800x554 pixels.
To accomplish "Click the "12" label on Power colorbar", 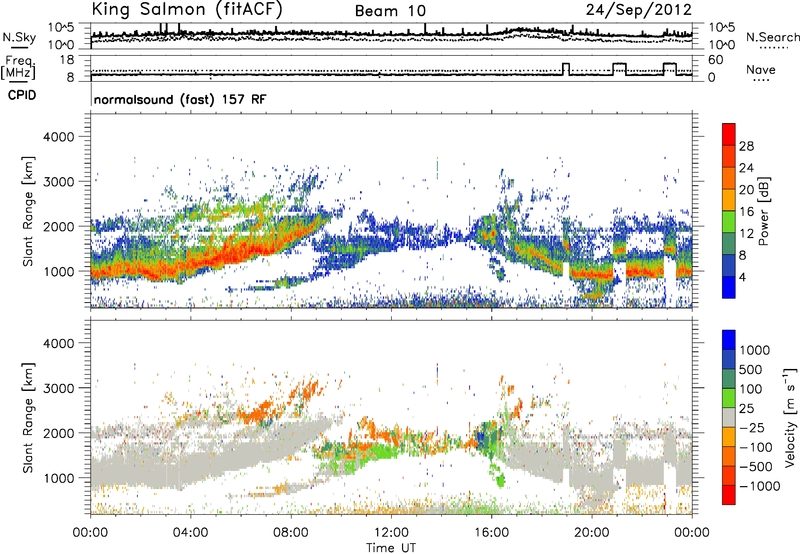I will [746, 234].
